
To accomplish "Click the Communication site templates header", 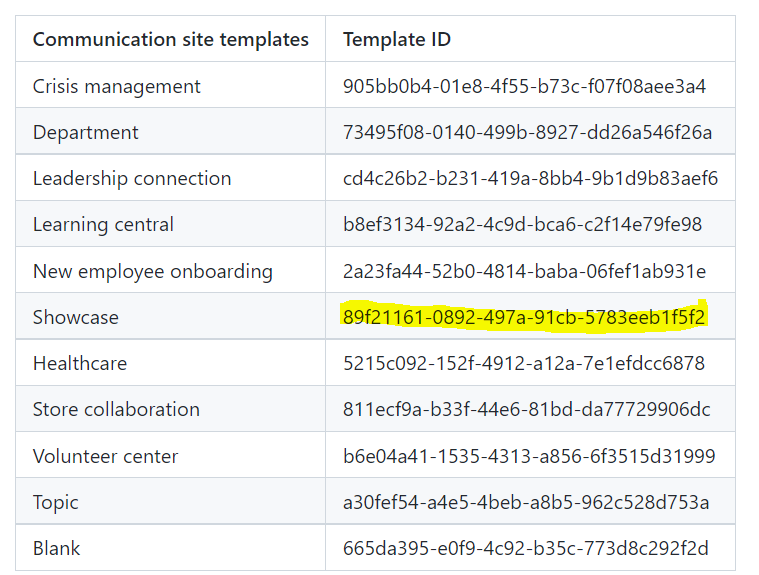I will click(x=170, y=39).
